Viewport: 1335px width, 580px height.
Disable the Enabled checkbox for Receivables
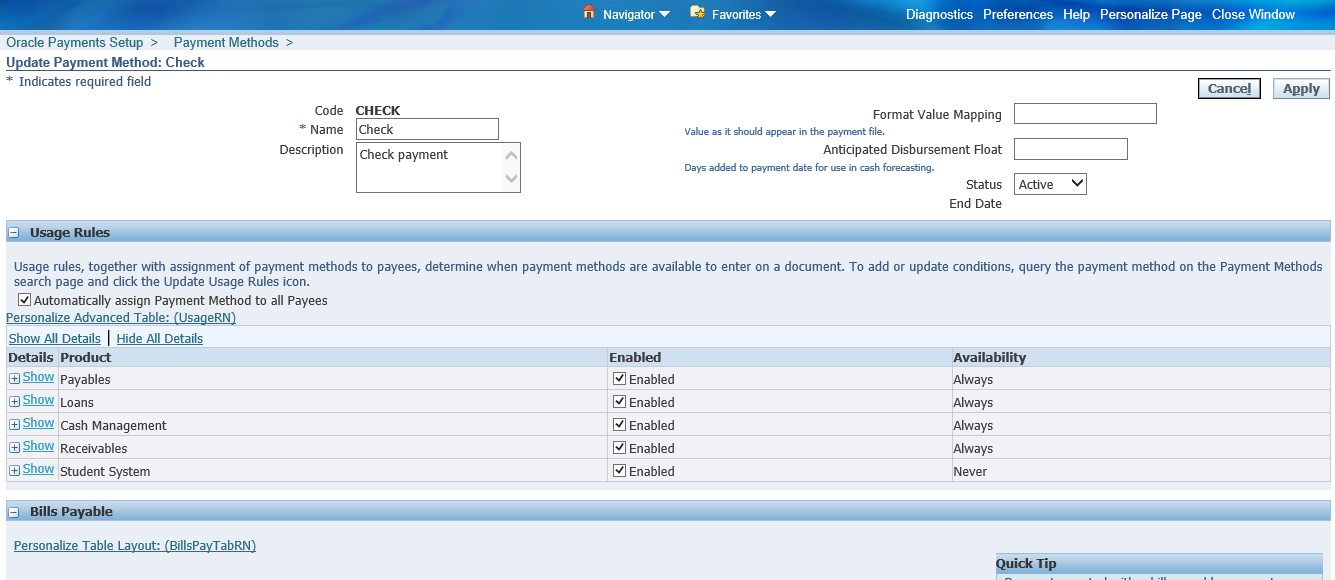(621, 447)
